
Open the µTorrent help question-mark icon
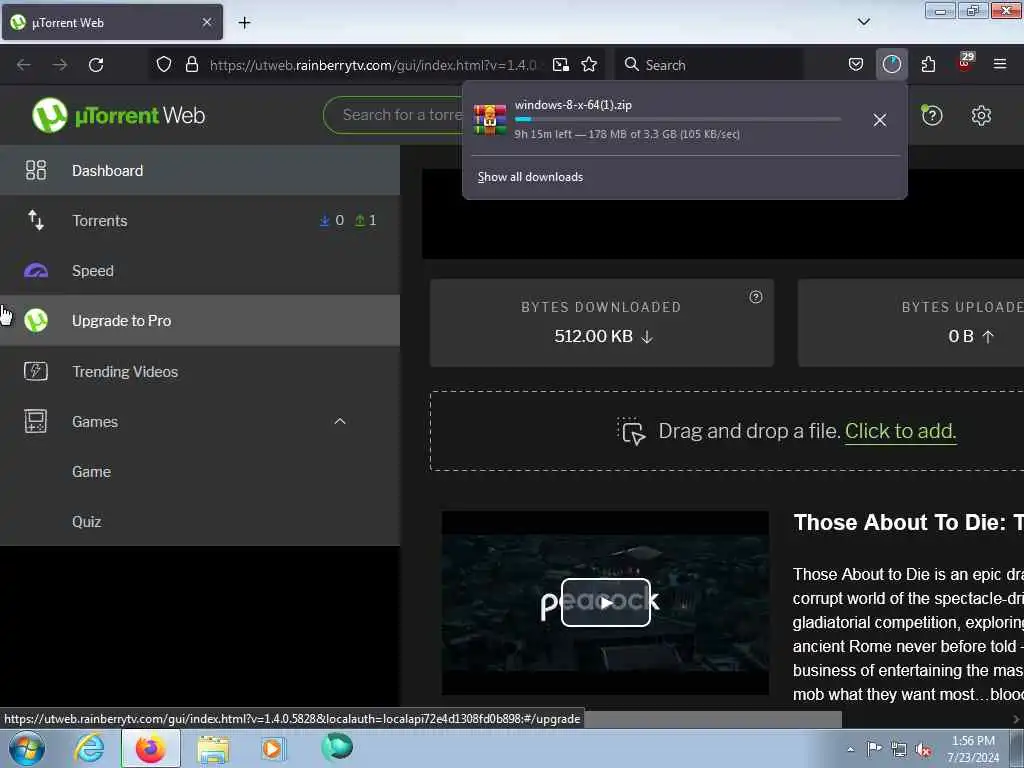click(932, 116)
